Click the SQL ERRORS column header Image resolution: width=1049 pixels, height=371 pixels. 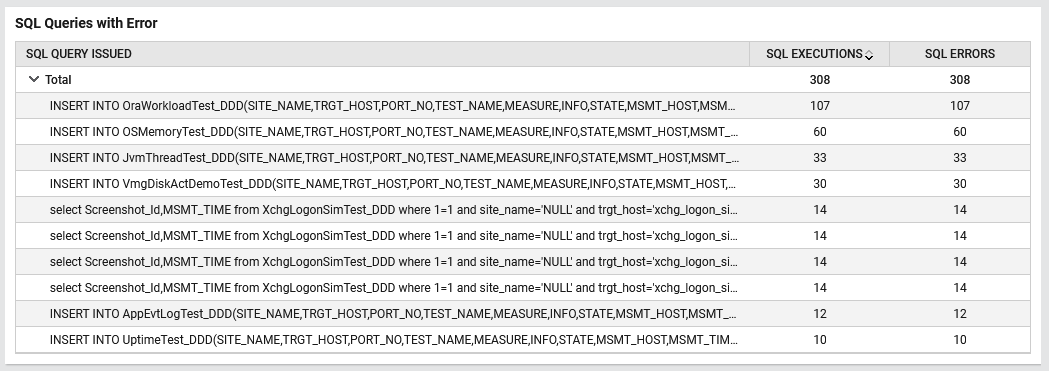(x=959, y=53)
